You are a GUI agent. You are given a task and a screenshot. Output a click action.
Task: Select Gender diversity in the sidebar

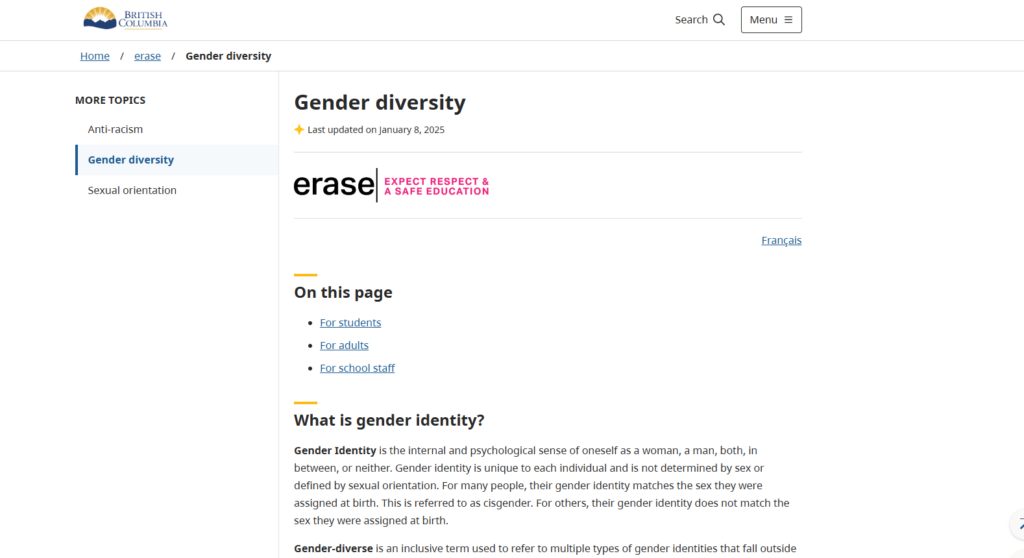tap(176, 160)
